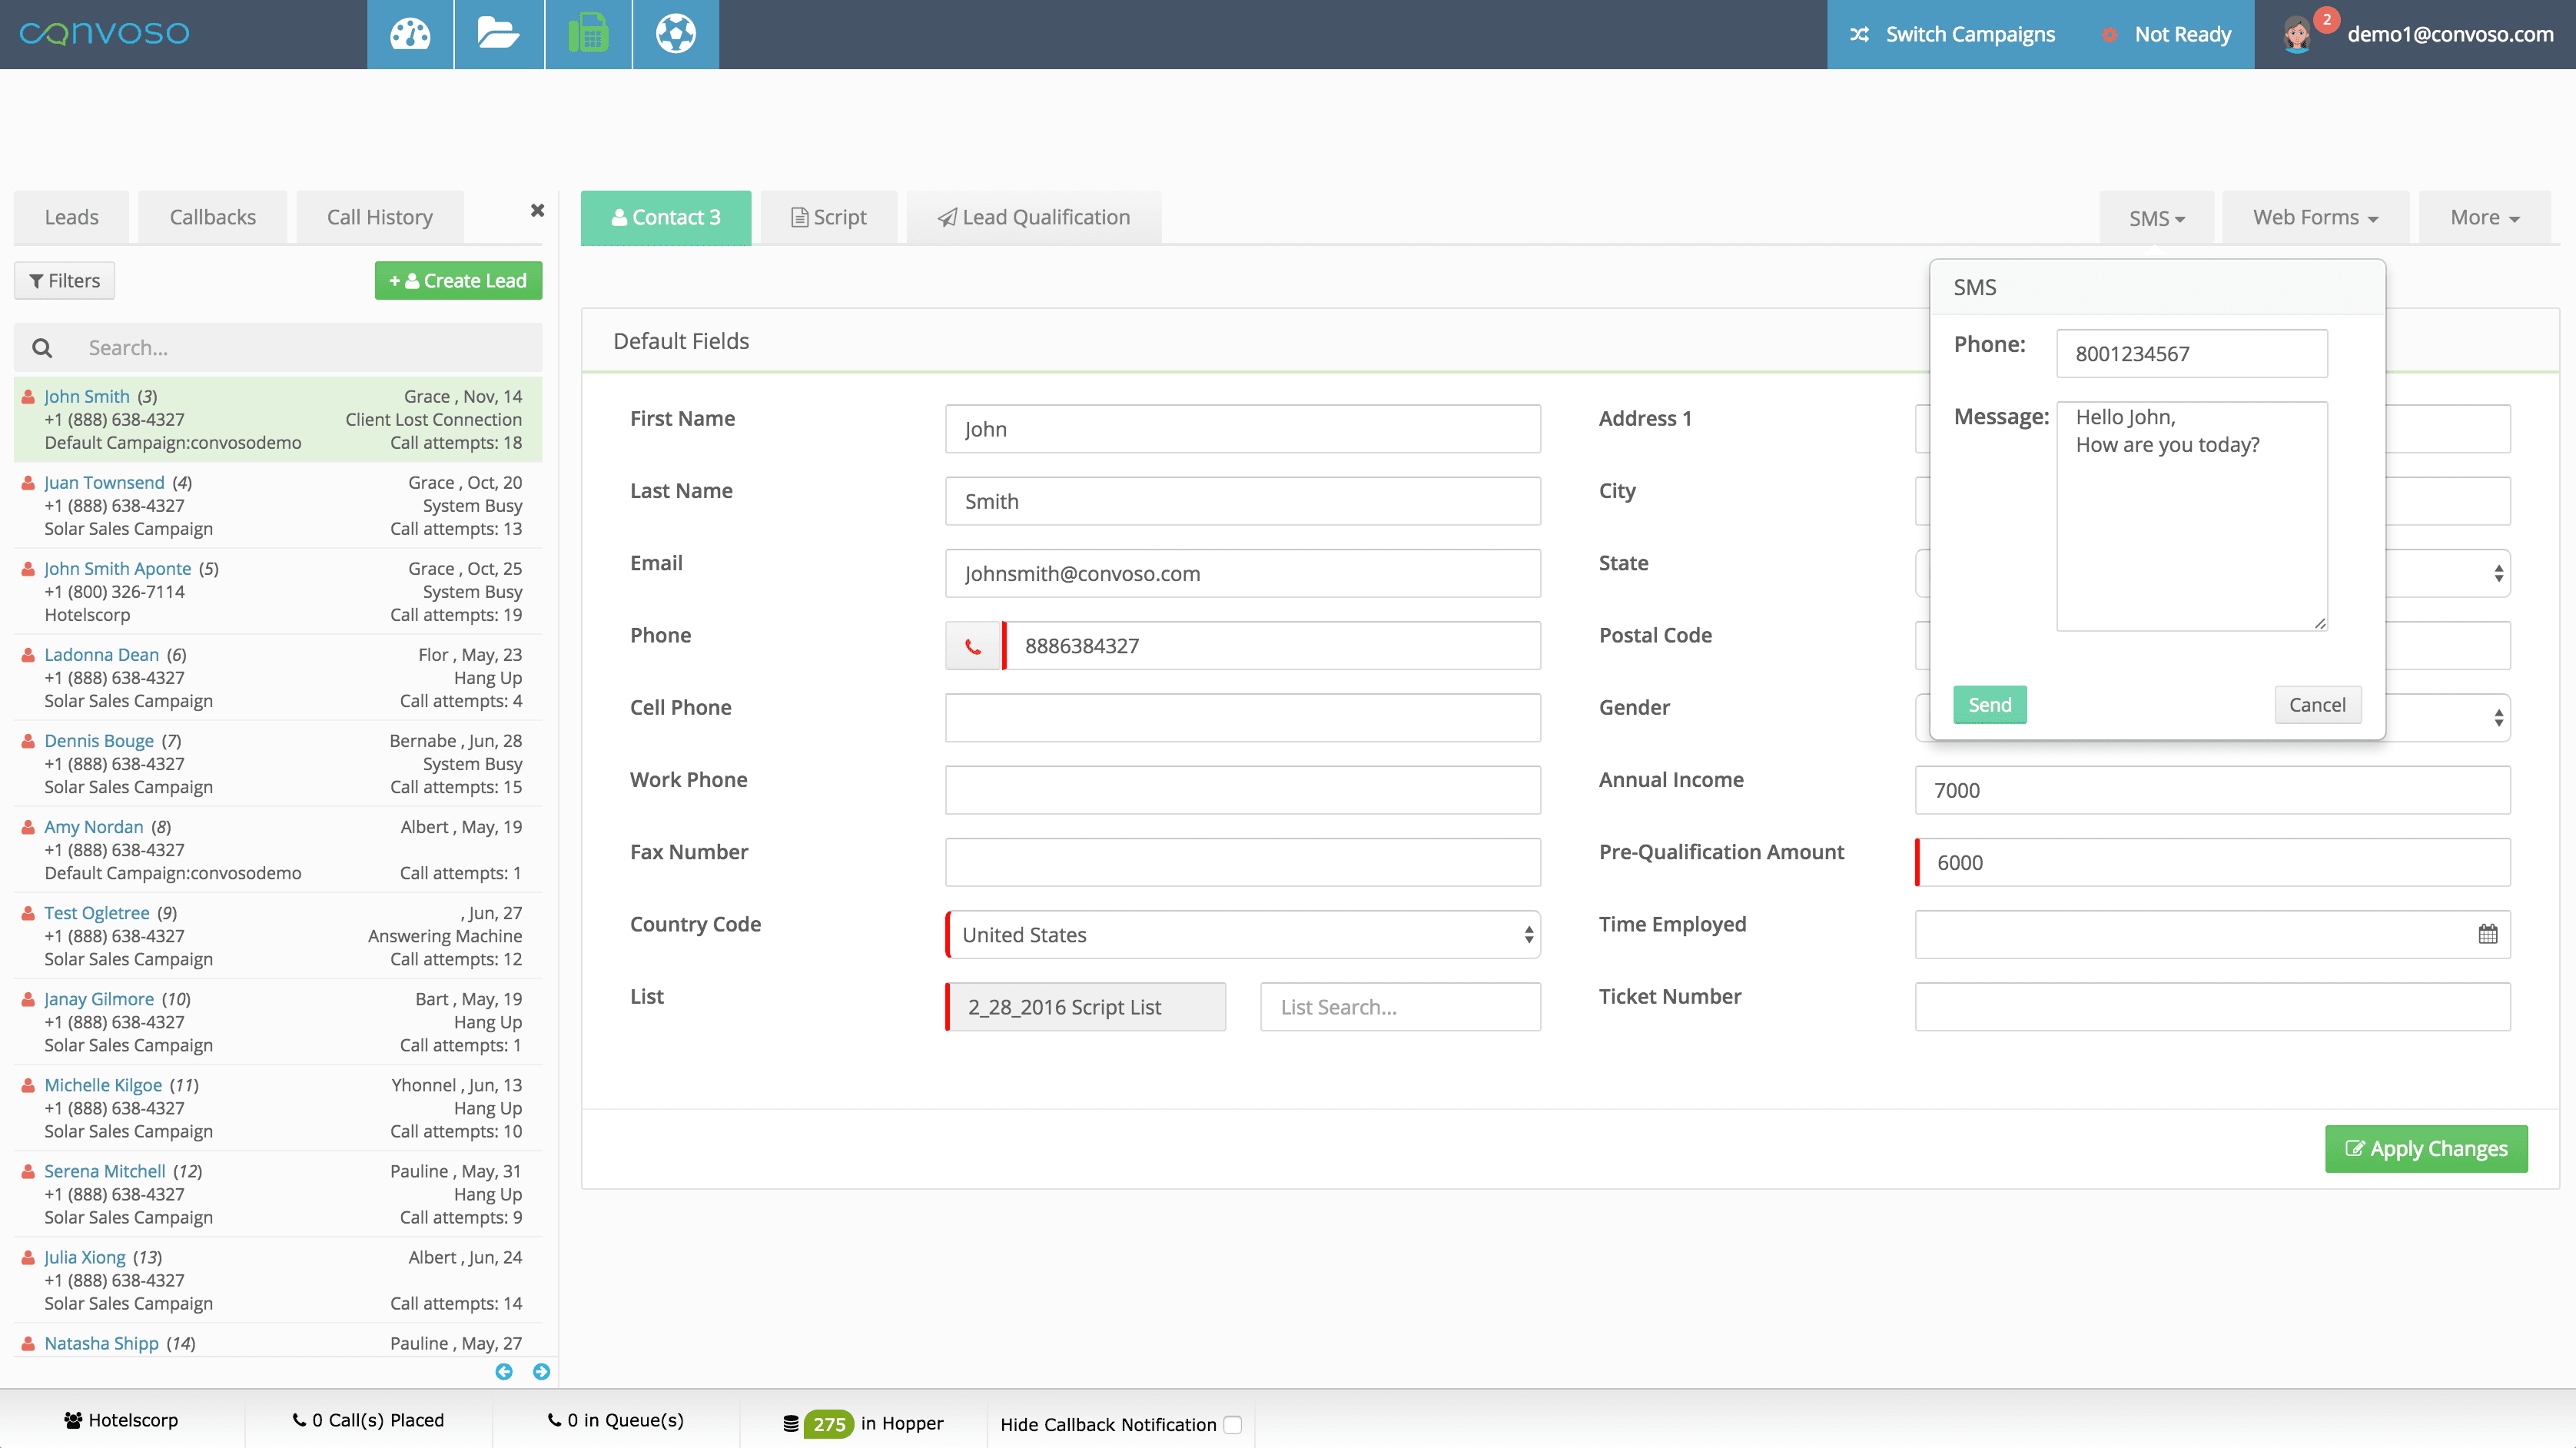The image size is (2576, 1448).
Task: Click the Cell Phone input field
Action: [x=1242, y=718]
